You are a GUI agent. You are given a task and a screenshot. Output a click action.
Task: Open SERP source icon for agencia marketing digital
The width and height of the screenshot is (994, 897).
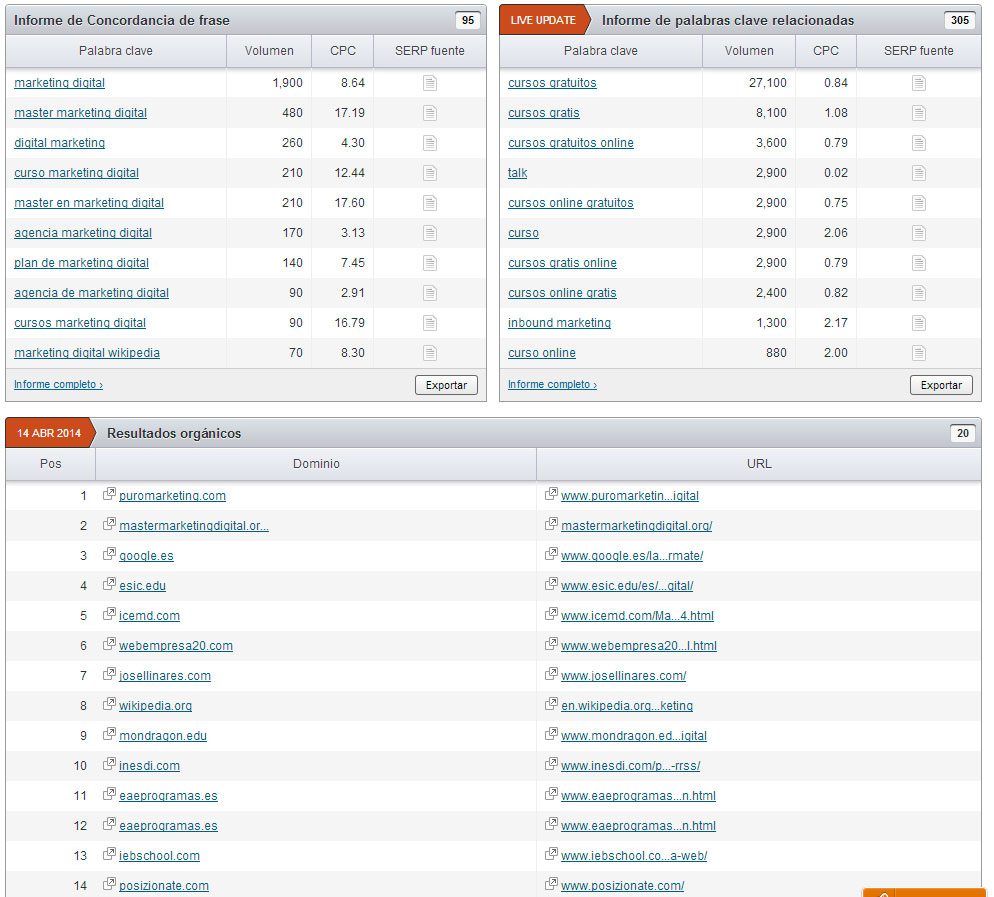click(x=430, y=233)
